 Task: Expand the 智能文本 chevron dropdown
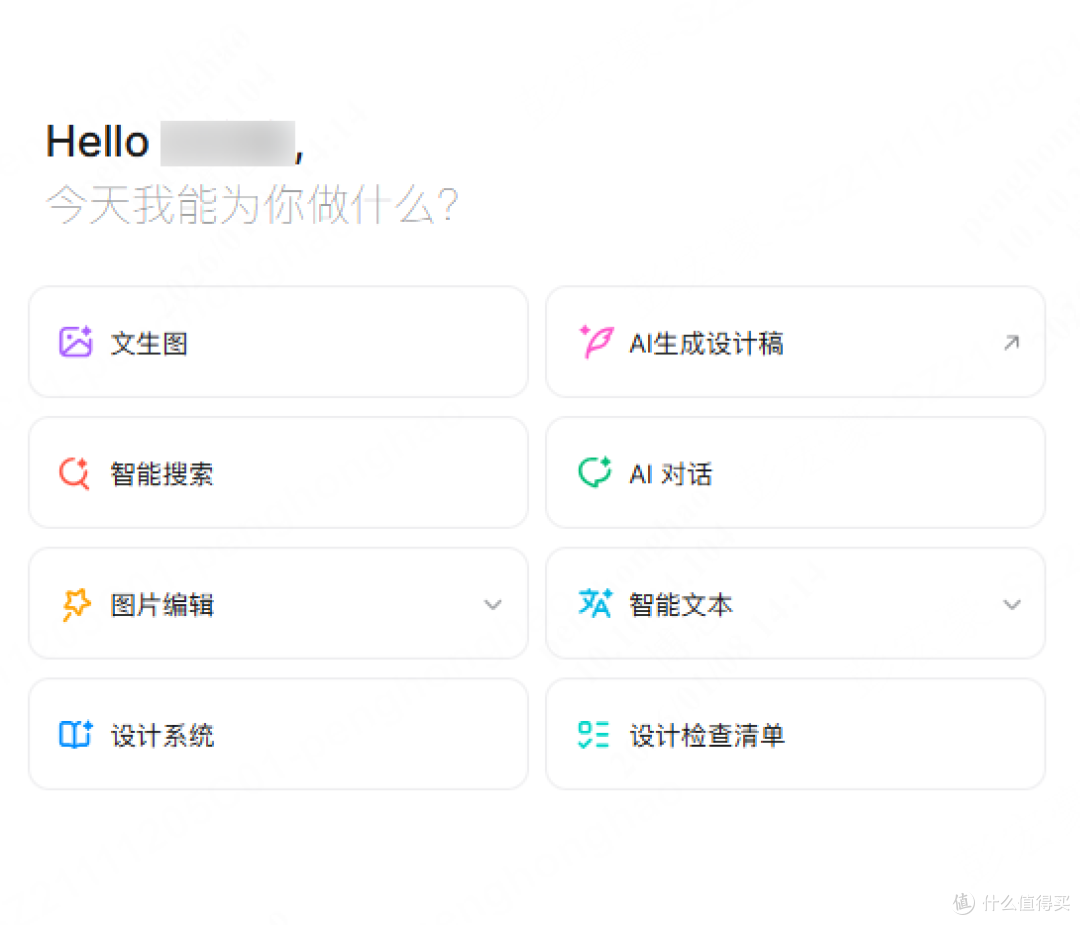[1011, 605]
